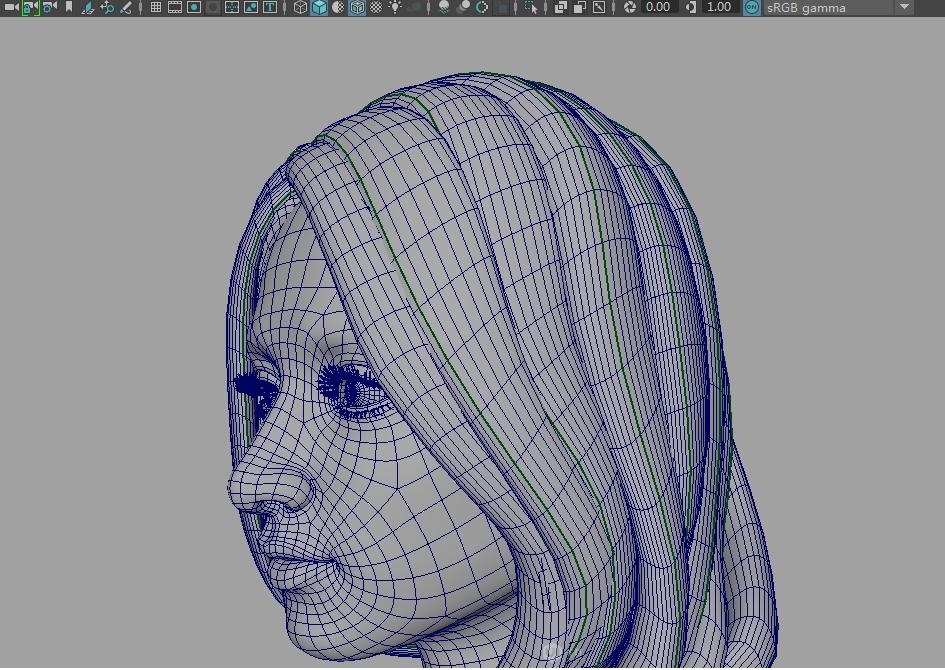Image resolution: width=945 pixels, height=670 pixels.
Task: Toggle the Safe Title icon
Action: [270, 7]
